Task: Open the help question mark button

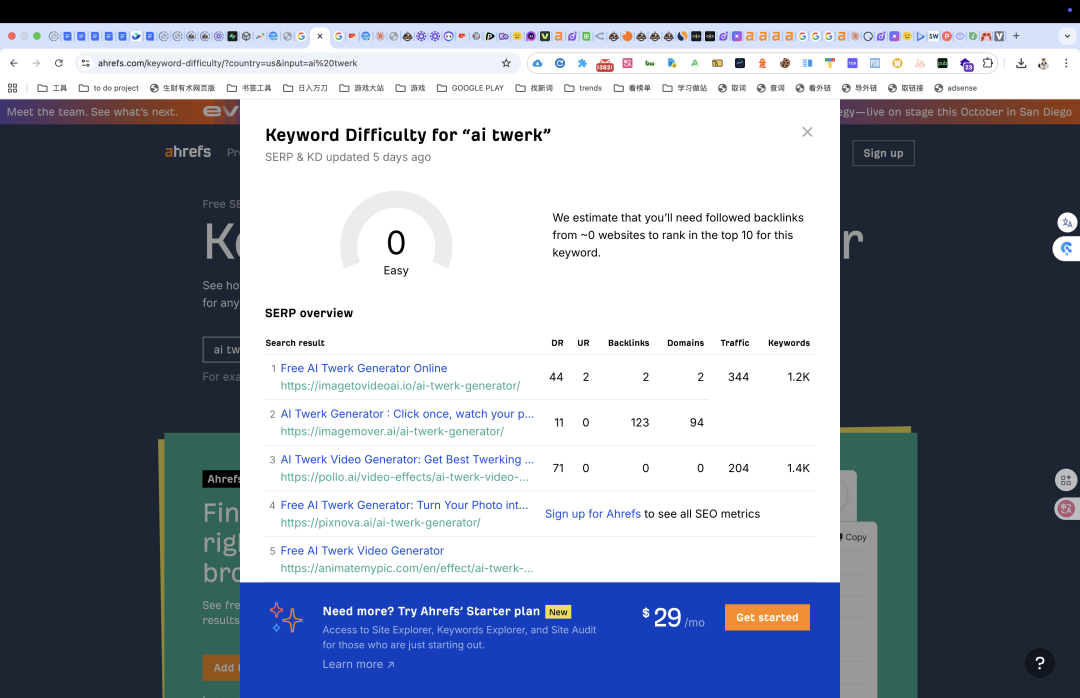Action: [x=1039, y=663]
